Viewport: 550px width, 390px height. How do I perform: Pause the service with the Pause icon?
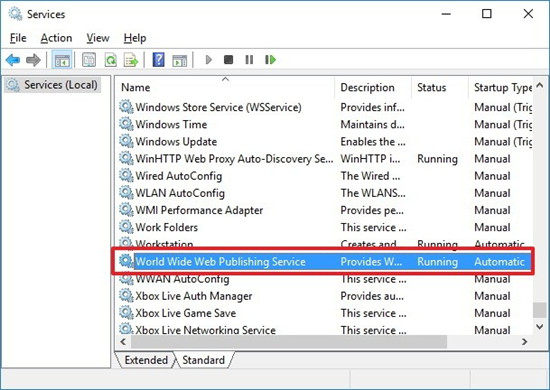[x=249, y=60]
